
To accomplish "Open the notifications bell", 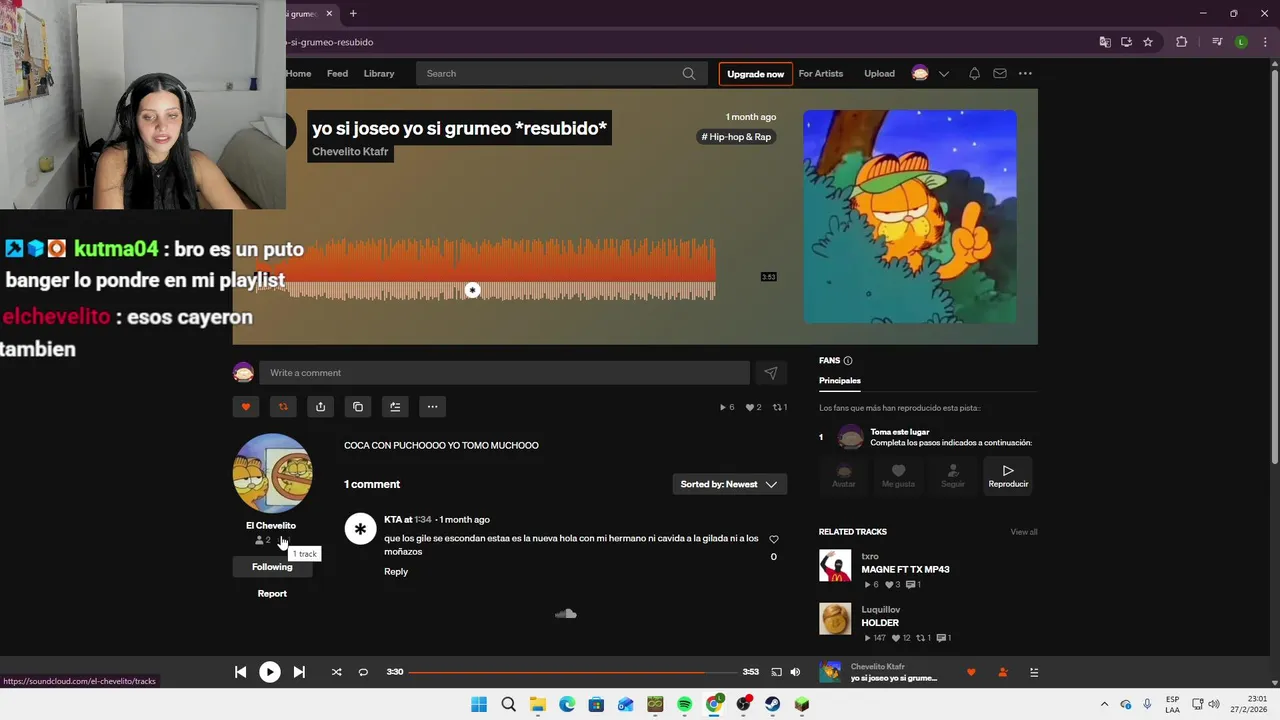I will click(974, 74).
